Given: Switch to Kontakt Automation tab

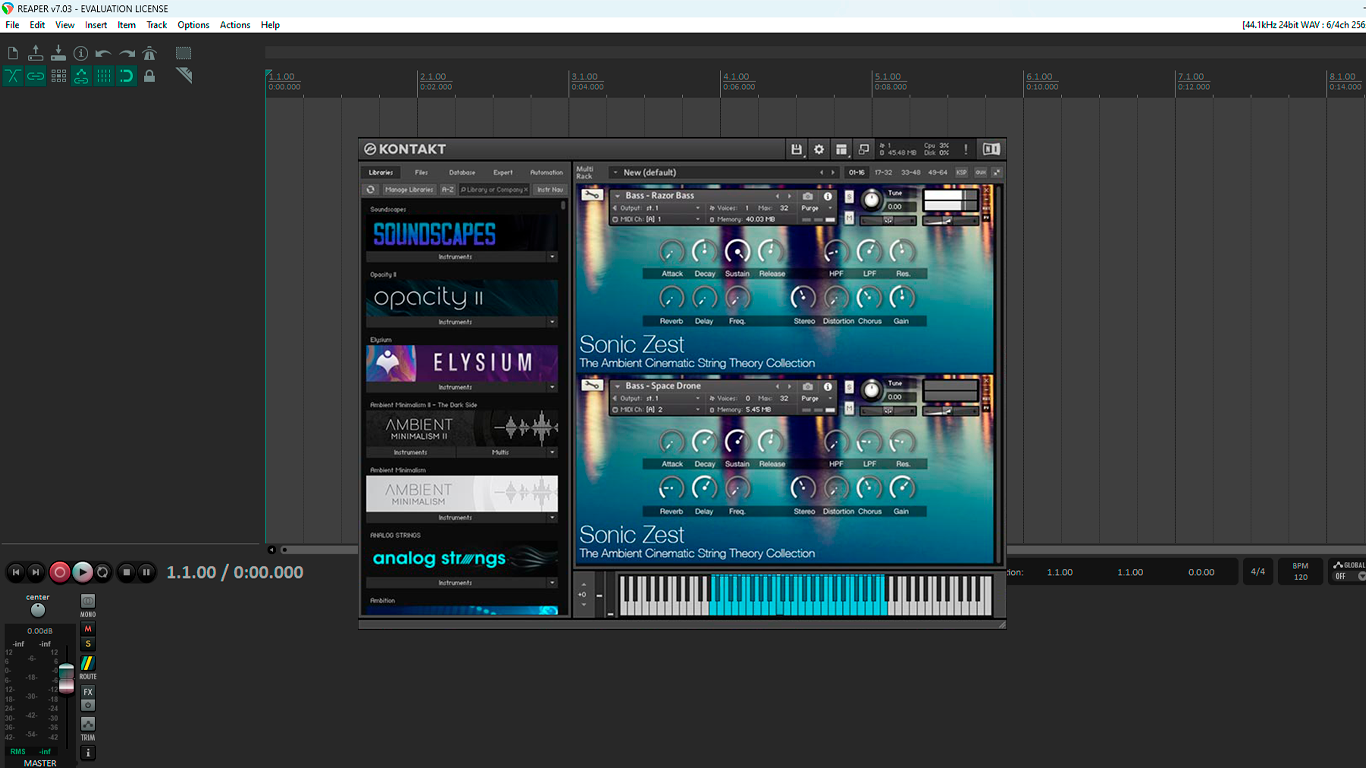Looking at the screenshot, I should pyautogui.click(x=546, y=172).
